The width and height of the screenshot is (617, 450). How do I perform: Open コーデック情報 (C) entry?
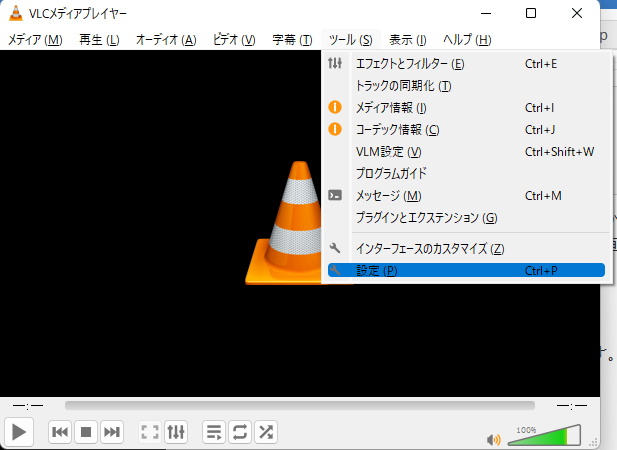tap(397, 130)
